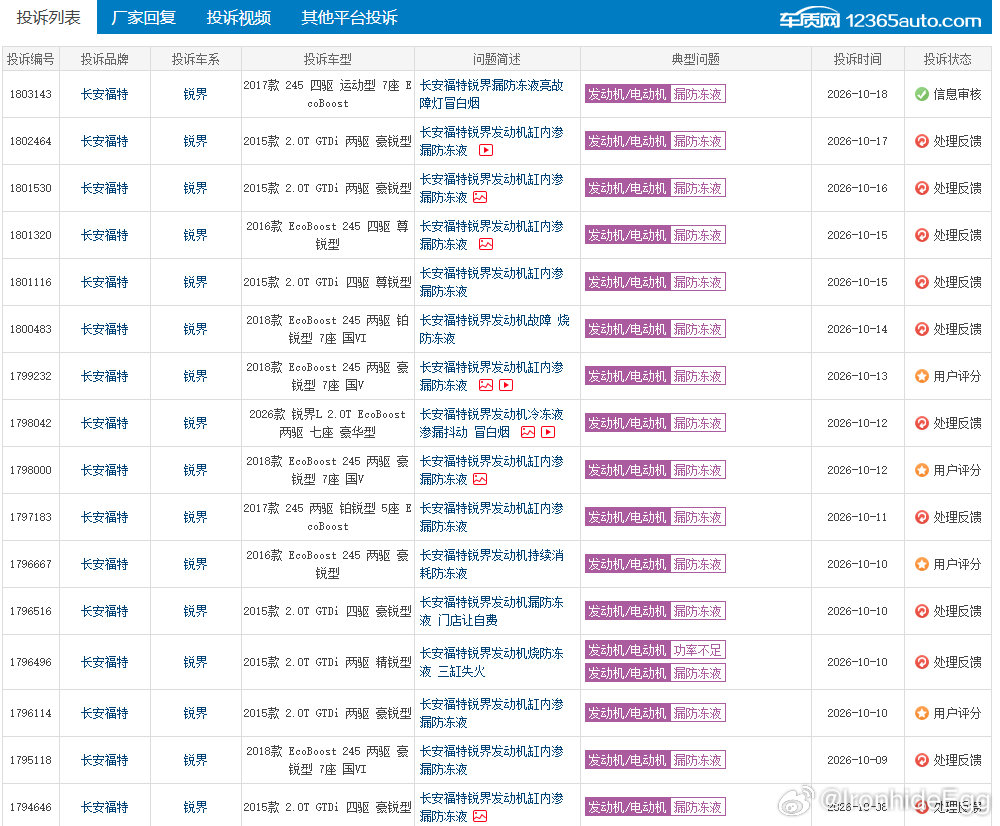Open image icon in complaint 1798042 row

tap(528, 432)
